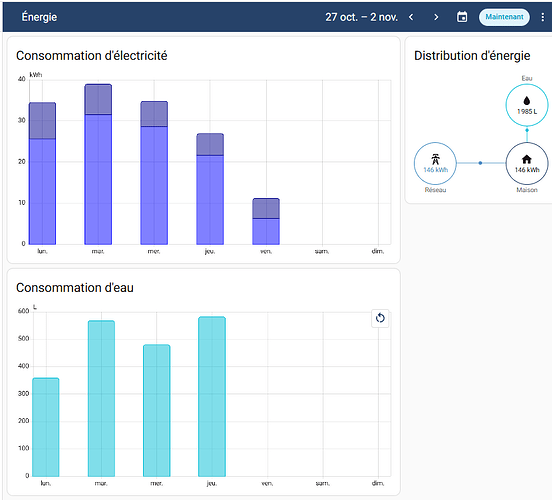Open the calendar date picker

coord(462,17)
